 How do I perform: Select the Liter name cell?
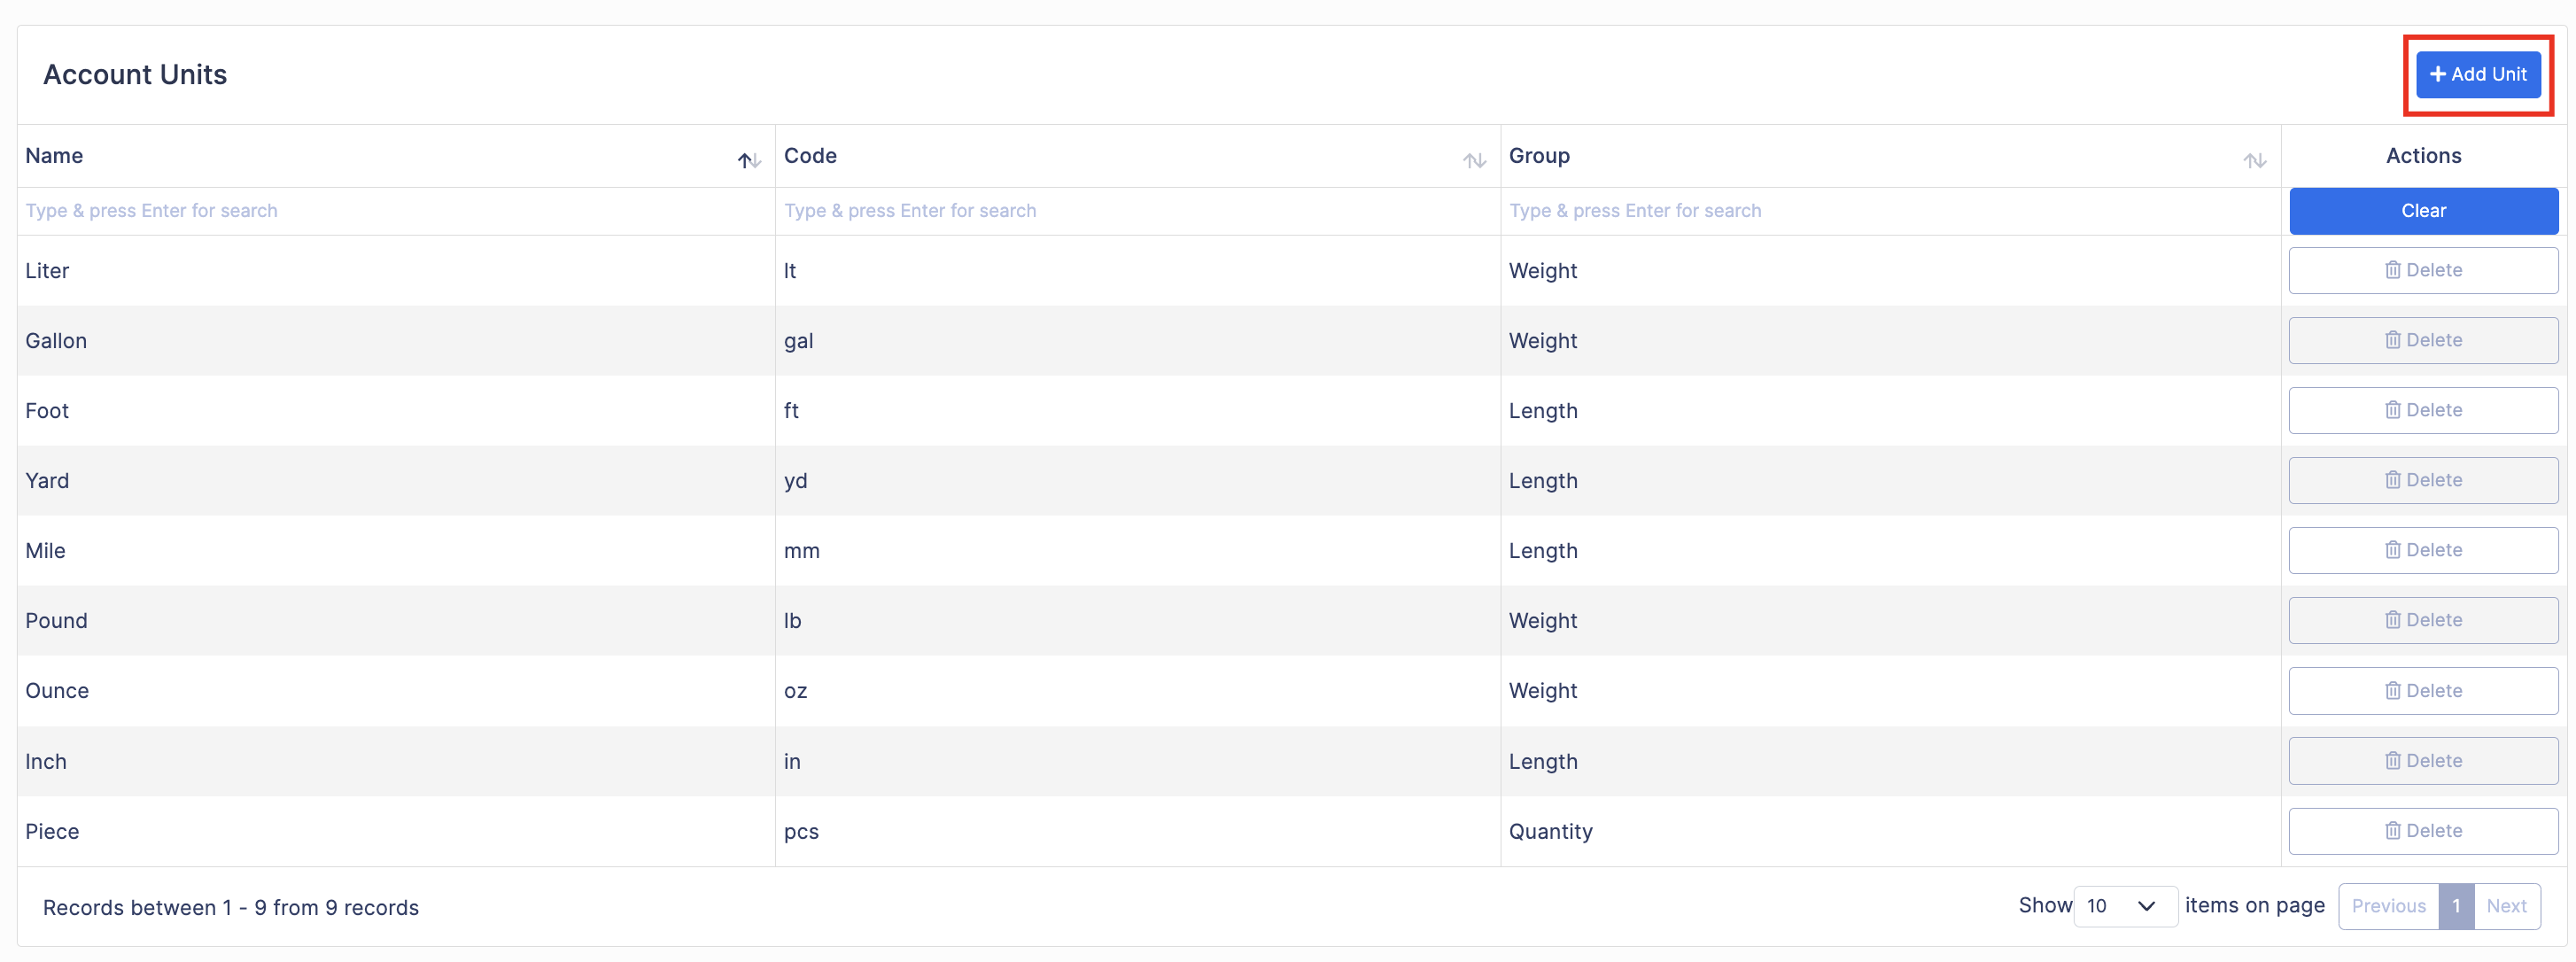point(396,271)
